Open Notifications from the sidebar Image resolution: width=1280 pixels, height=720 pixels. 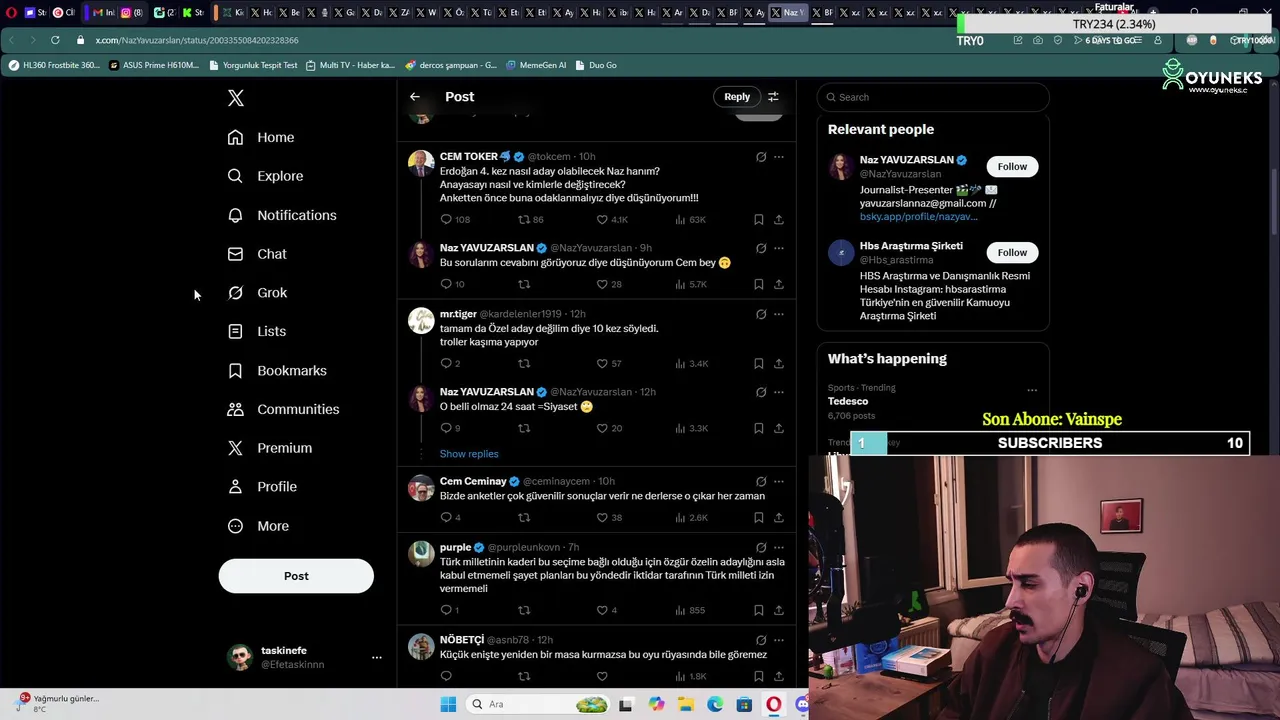pyautogui.click(x=282, y=215)
